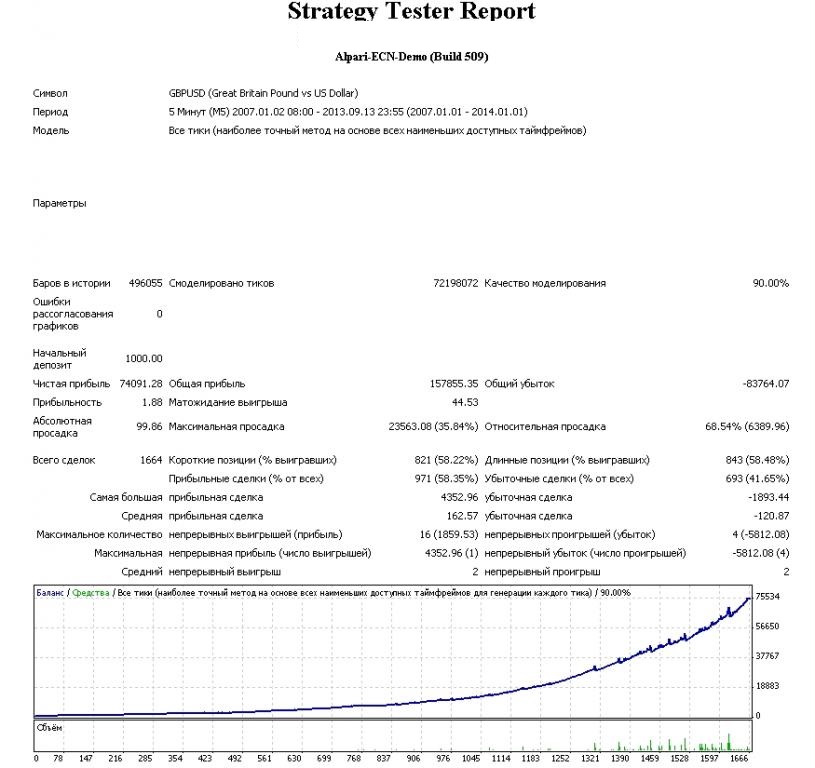Click the Объём label in volume panel
The width and height of the screenshot is (815, 768).
tap(49, 728)
